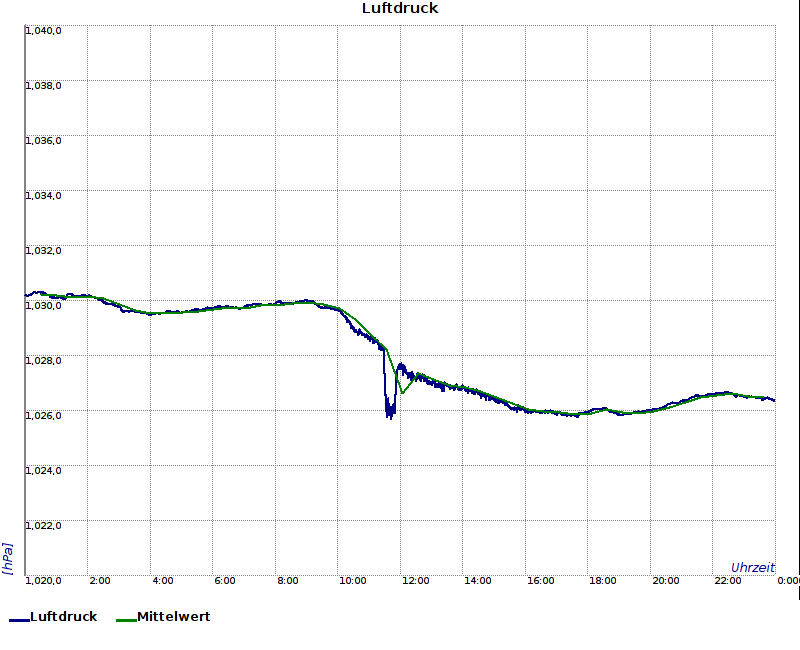
Task: Click the 1,028,0 y-axis value
Action: [43, 361]
